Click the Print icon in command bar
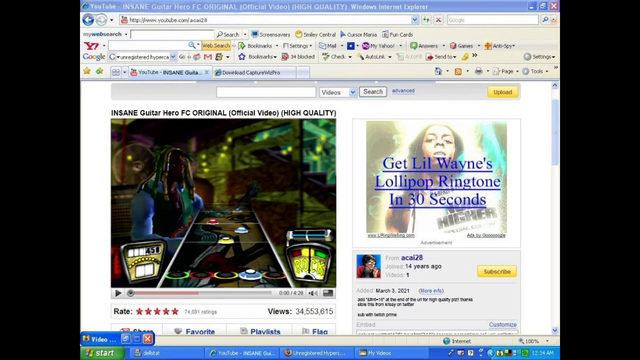Screen dimensions: 640x360 pos(479,71)
